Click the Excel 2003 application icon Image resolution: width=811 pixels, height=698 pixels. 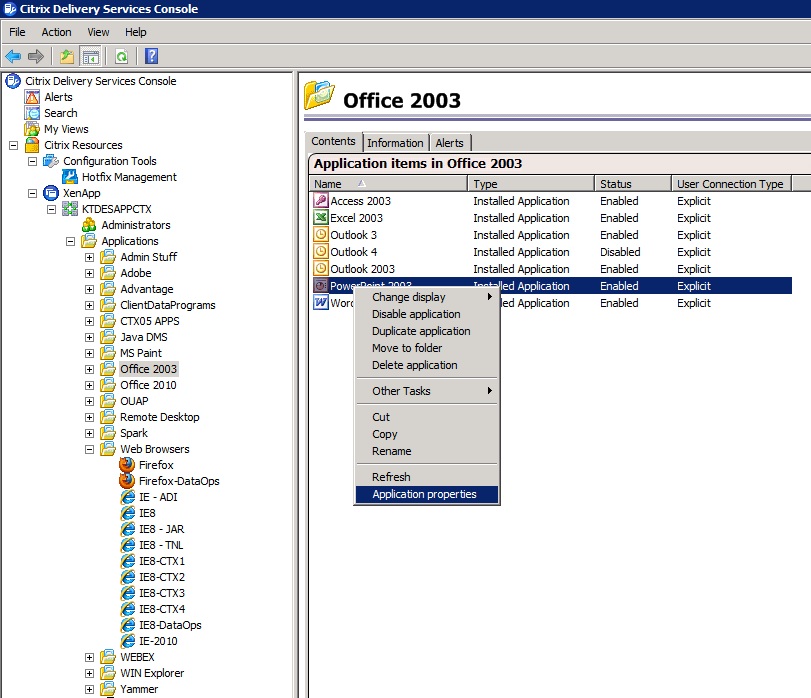[x=321, y=218]
